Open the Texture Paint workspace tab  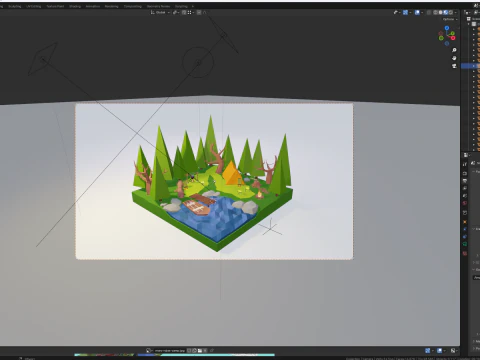pyautogui.click(x=55, y=6)
